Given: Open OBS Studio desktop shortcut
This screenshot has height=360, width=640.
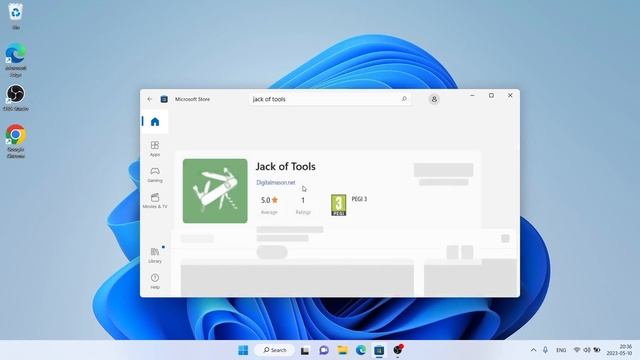Looking at the screenshot, I should [16, 98].
